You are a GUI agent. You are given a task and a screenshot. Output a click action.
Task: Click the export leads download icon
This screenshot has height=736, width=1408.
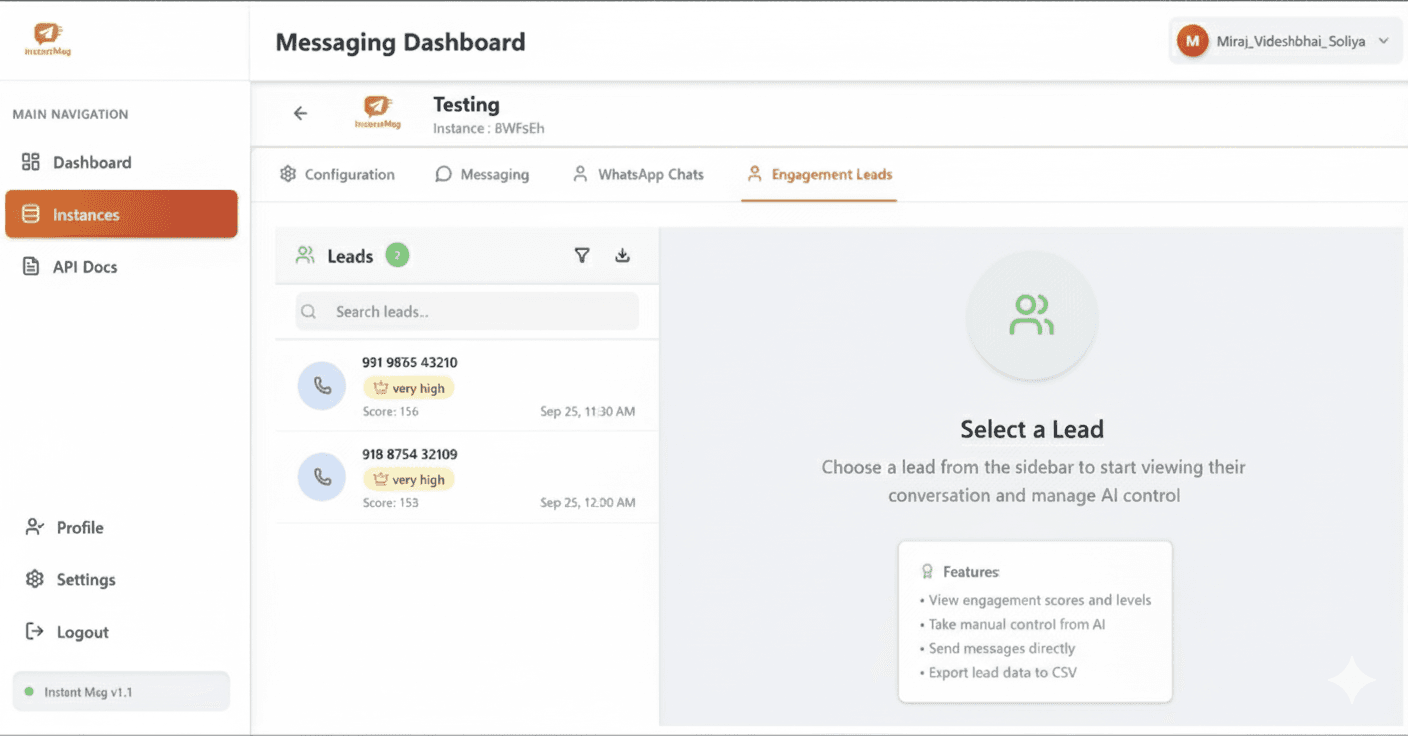click(x=622, y=256)
